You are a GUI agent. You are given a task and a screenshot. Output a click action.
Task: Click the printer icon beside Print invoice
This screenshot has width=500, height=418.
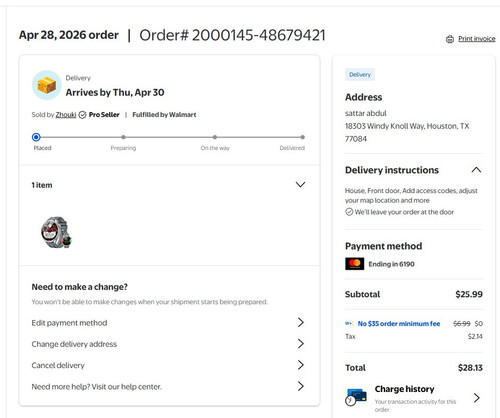click(450, 39)
